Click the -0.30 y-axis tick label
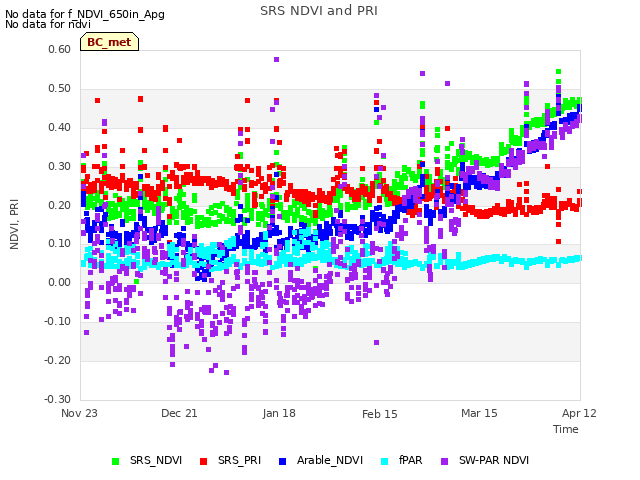Viewport: 640px width, 480px height. tap(57, 399)
